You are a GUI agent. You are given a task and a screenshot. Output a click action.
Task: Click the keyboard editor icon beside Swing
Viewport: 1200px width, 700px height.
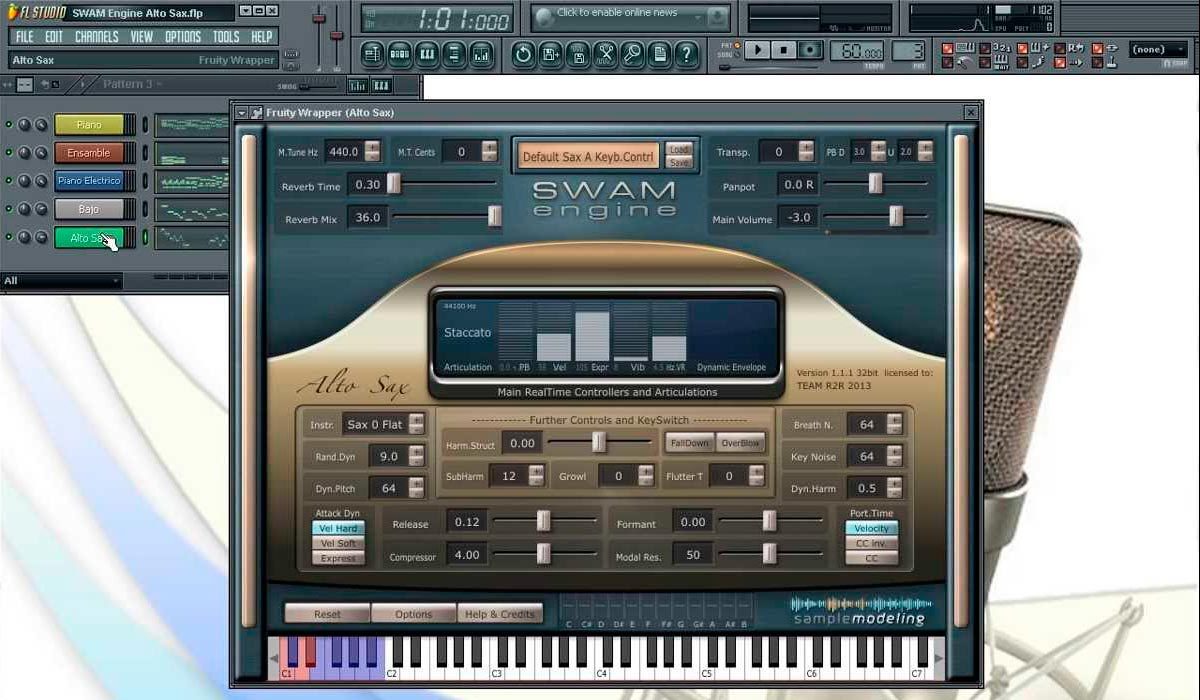point(380,85)
